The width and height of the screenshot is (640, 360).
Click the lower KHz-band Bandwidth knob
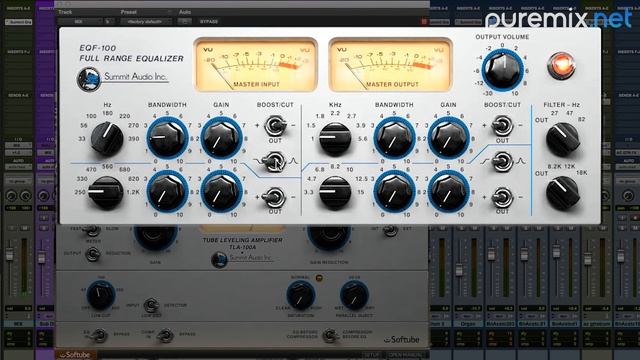pyautogui.click(x=394, y=191)
